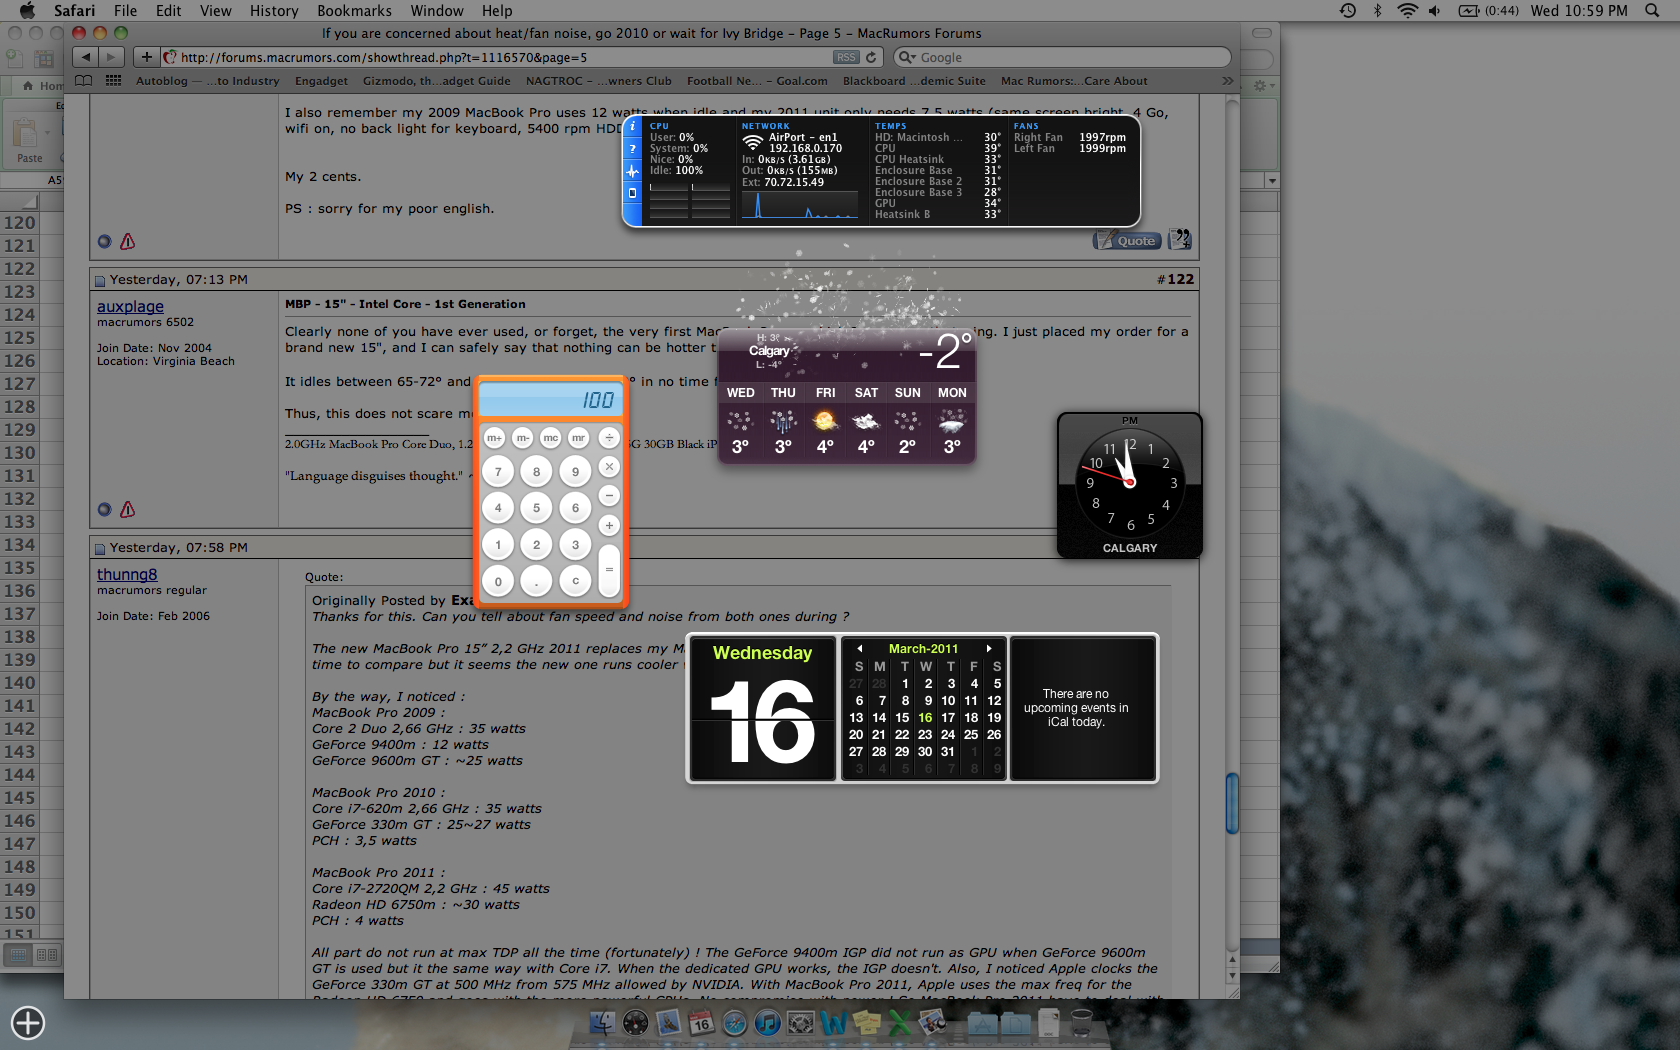Image resolution: width=1680 pixels, height=1050 pixels.
Task: Open the Mac Rumors bookmark
Action: tap(1074, 81)
